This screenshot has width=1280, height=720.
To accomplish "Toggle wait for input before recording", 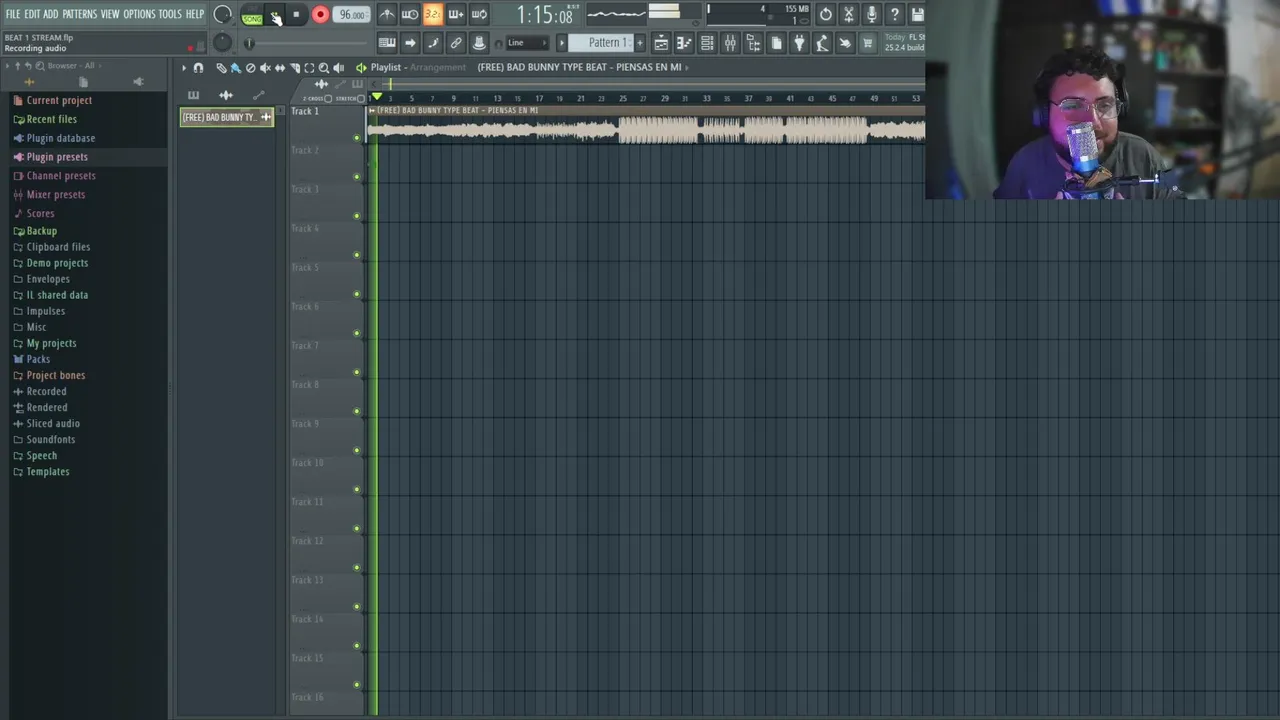I will (x=410, y=14).
